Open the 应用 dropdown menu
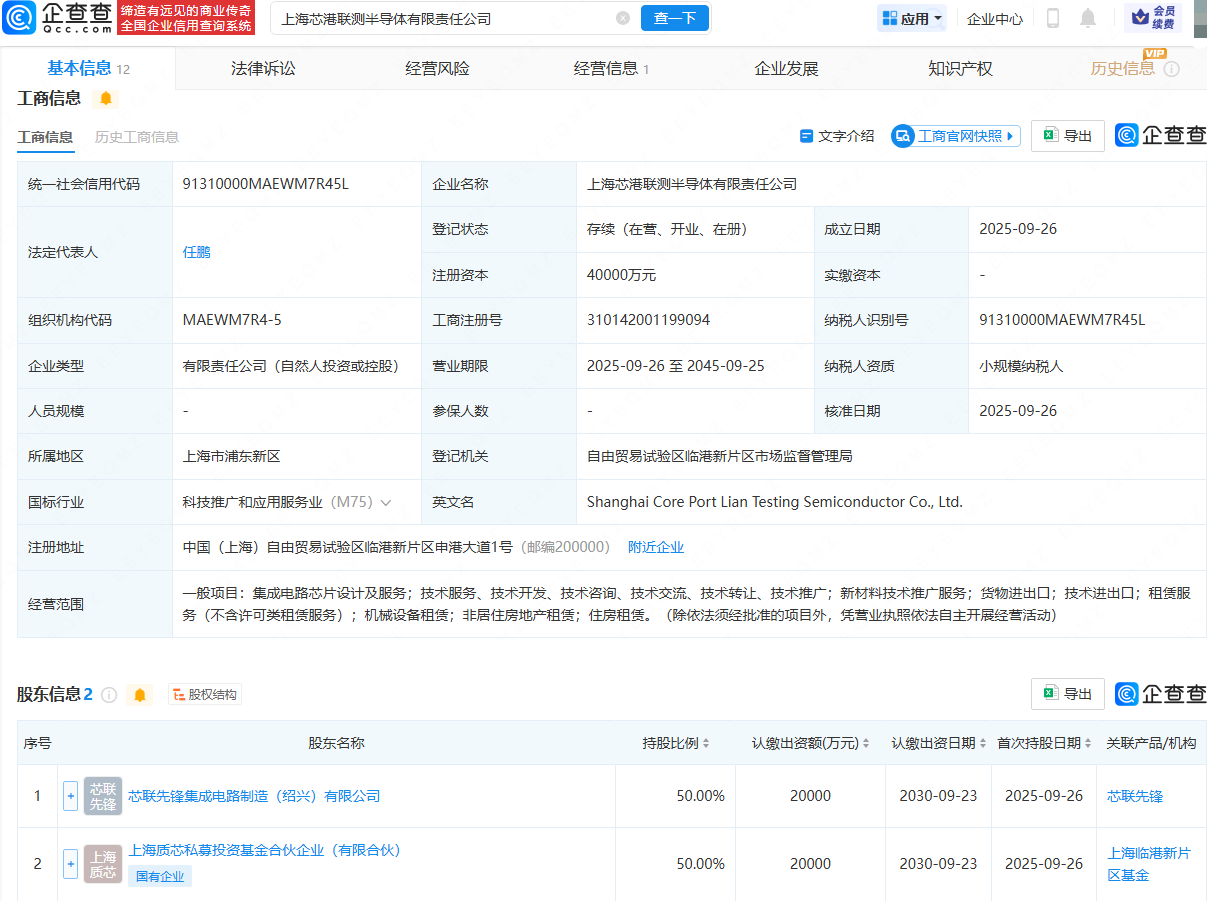This screenshot has height=901, width=1207. (x=912, y=18)
